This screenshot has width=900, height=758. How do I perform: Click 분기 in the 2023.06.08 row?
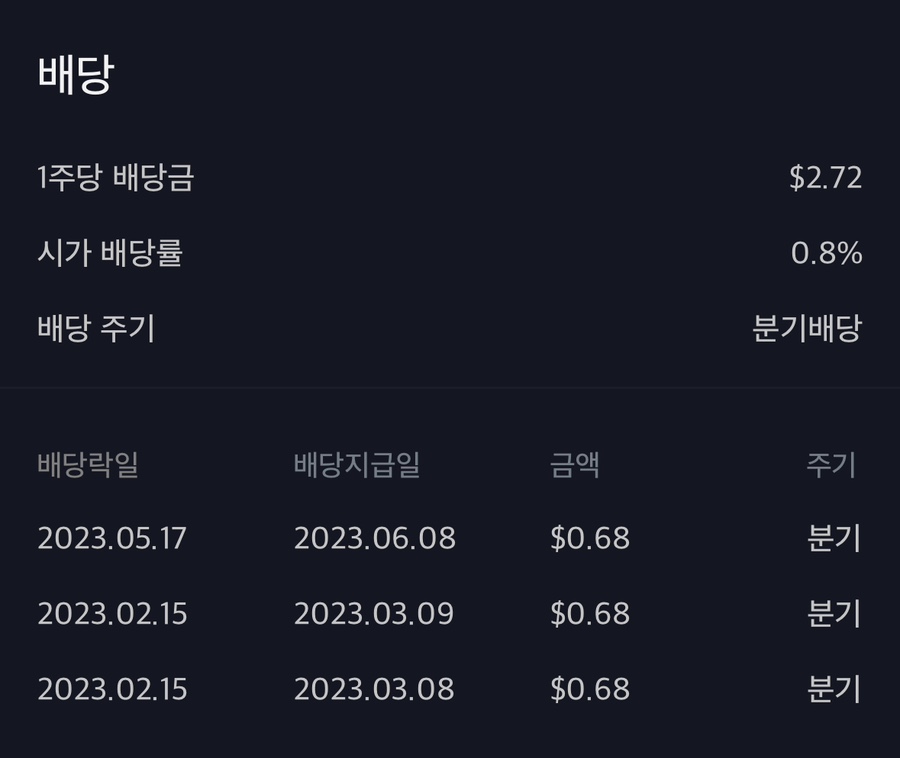[834, 538]
